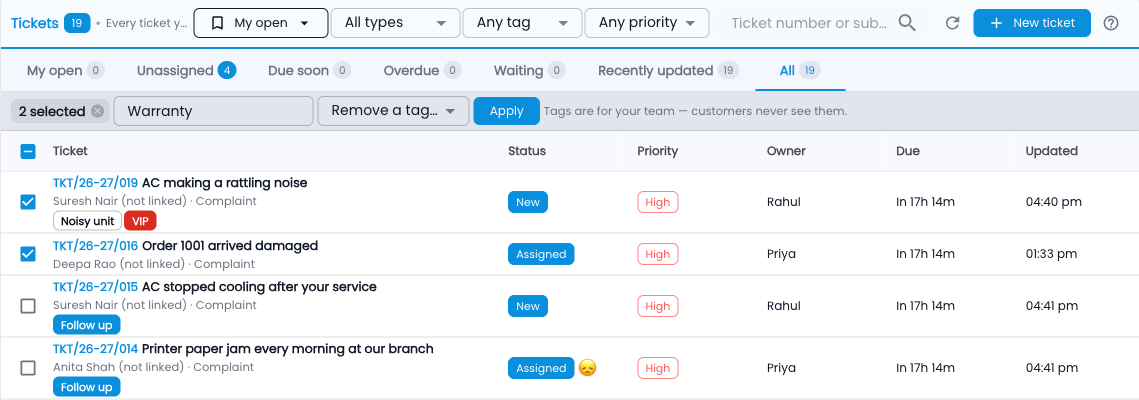This screenshot has height=400, width=1139.
Task: Click the red VIP tag
Action: coord(140,221)
